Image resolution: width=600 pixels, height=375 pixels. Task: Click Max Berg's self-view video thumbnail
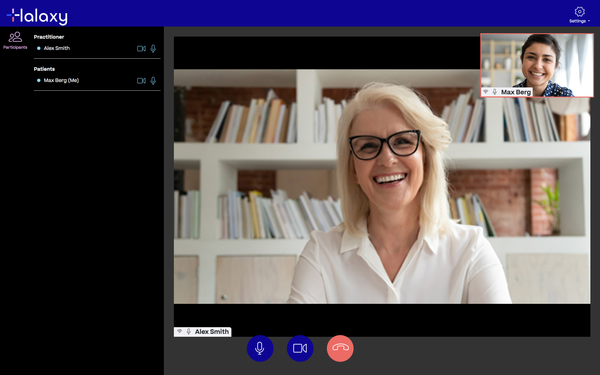(537, 65)
